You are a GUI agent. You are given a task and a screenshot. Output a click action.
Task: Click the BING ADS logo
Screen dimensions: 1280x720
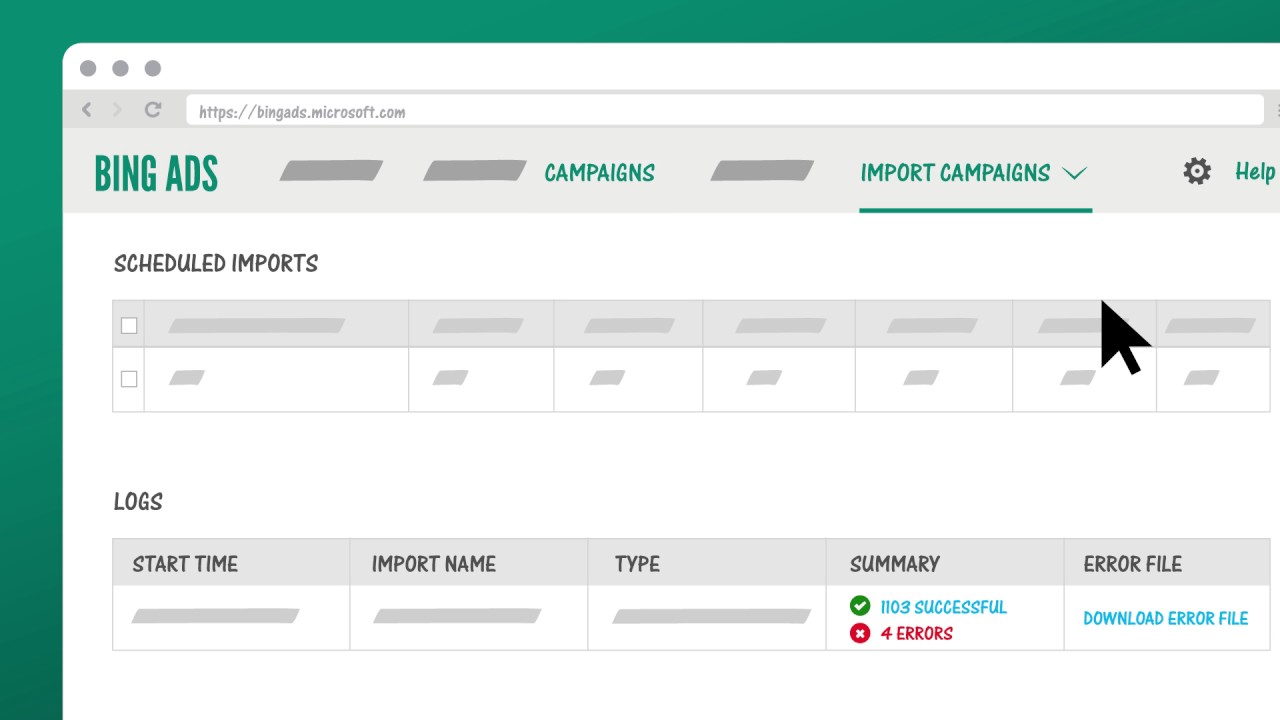[x=156, y=173]
